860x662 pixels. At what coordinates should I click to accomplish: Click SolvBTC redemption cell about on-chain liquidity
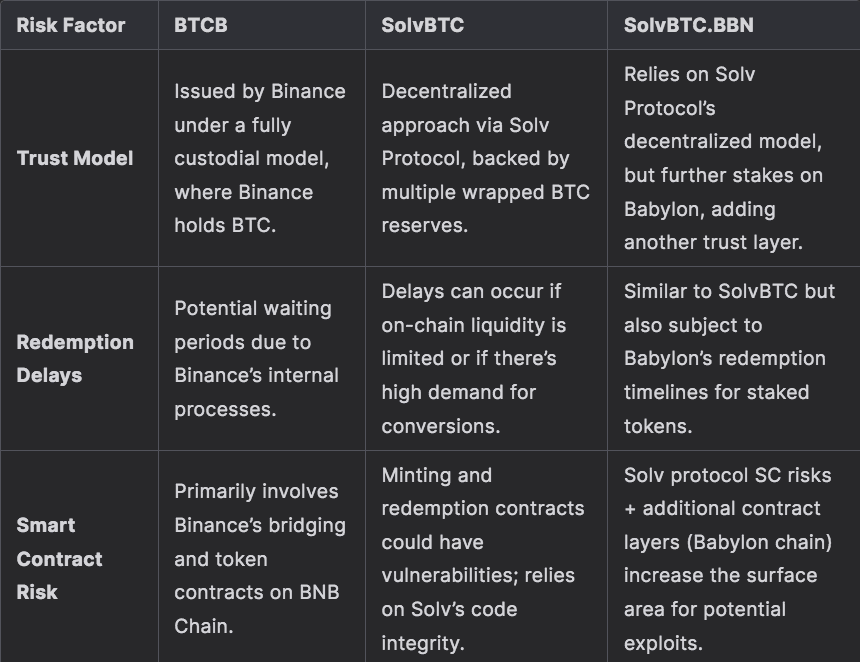click(474, 358)
